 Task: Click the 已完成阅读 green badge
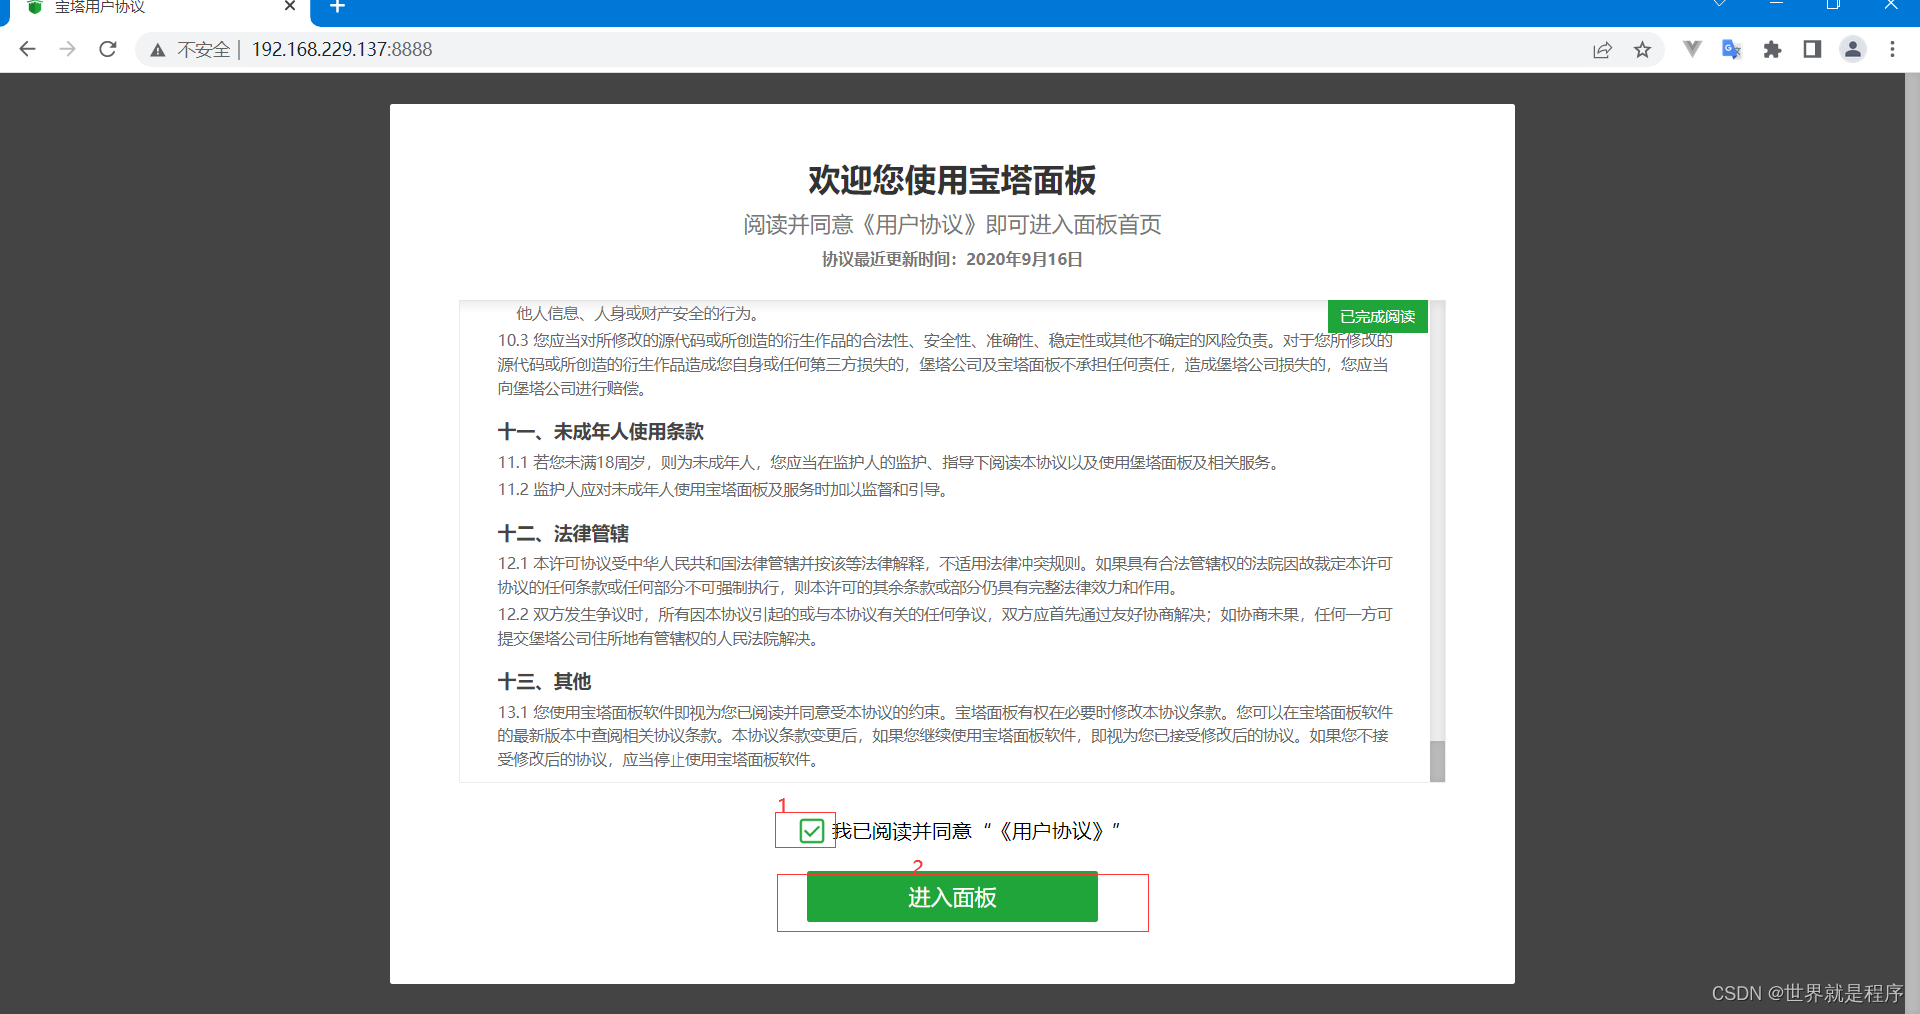coord(1377,316)
